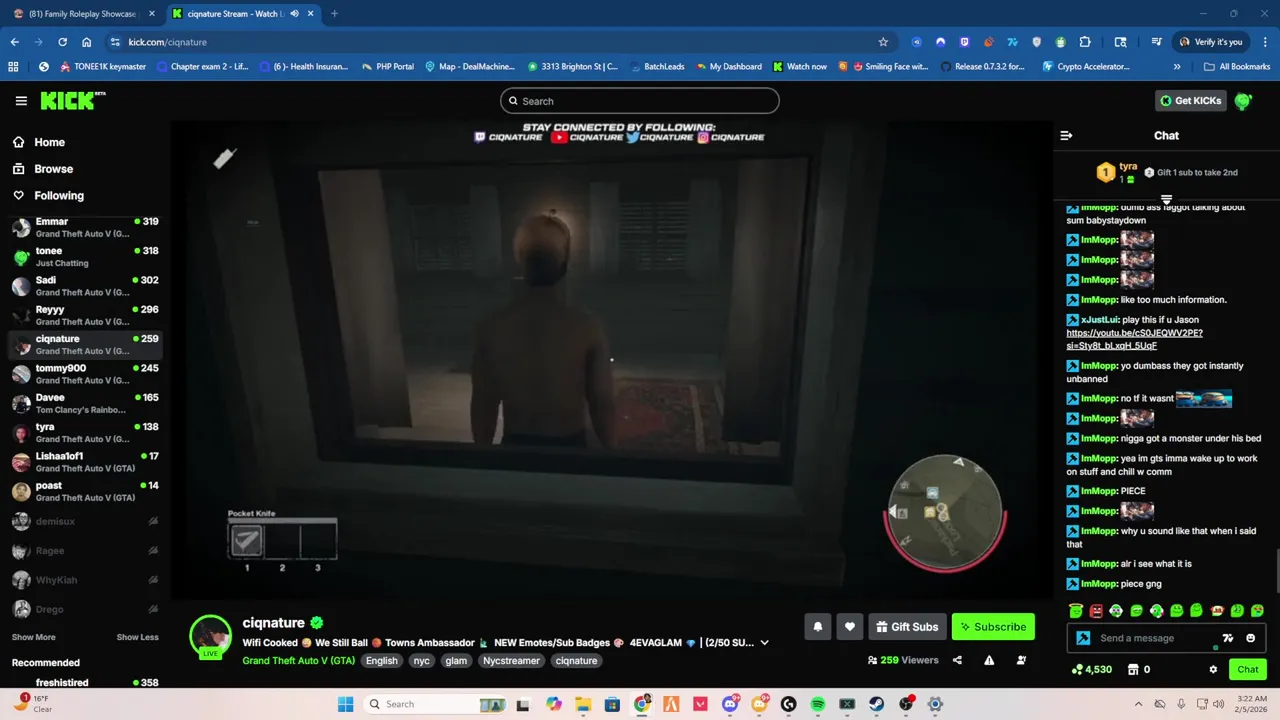Image resolution: width=1280 pixels, height=720 pixels.
Task: Follow ciqnature with the heart icon
Action: click(x=849, y=627)
